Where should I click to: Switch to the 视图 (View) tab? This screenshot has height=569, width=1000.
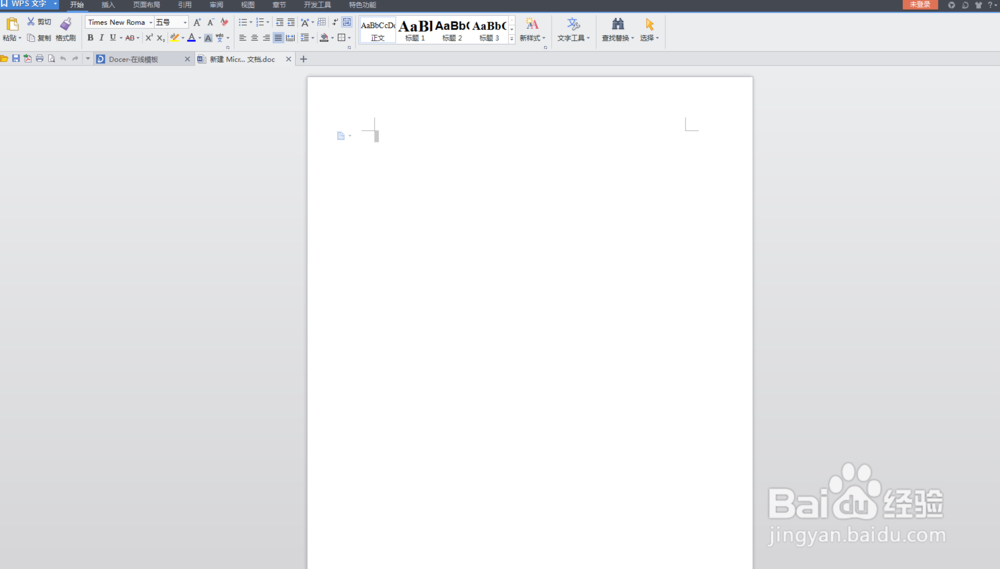[247, 4]
